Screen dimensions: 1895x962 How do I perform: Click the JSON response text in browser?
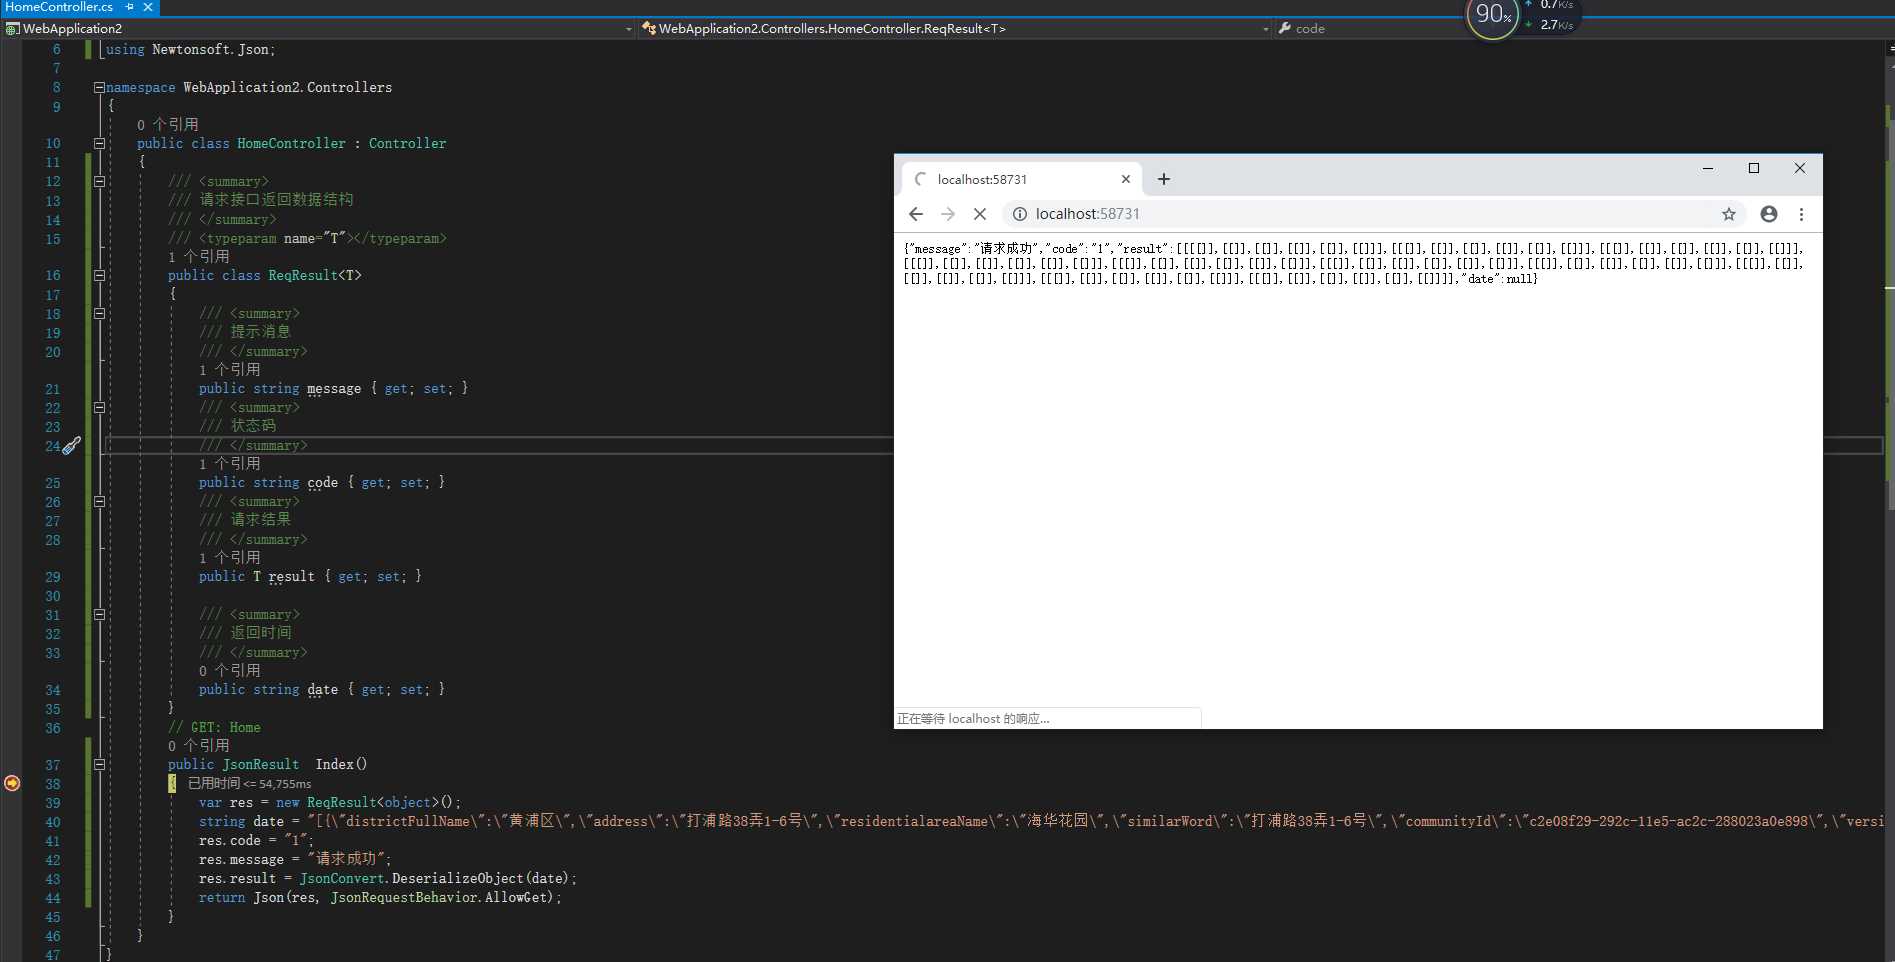[1353, 264]
